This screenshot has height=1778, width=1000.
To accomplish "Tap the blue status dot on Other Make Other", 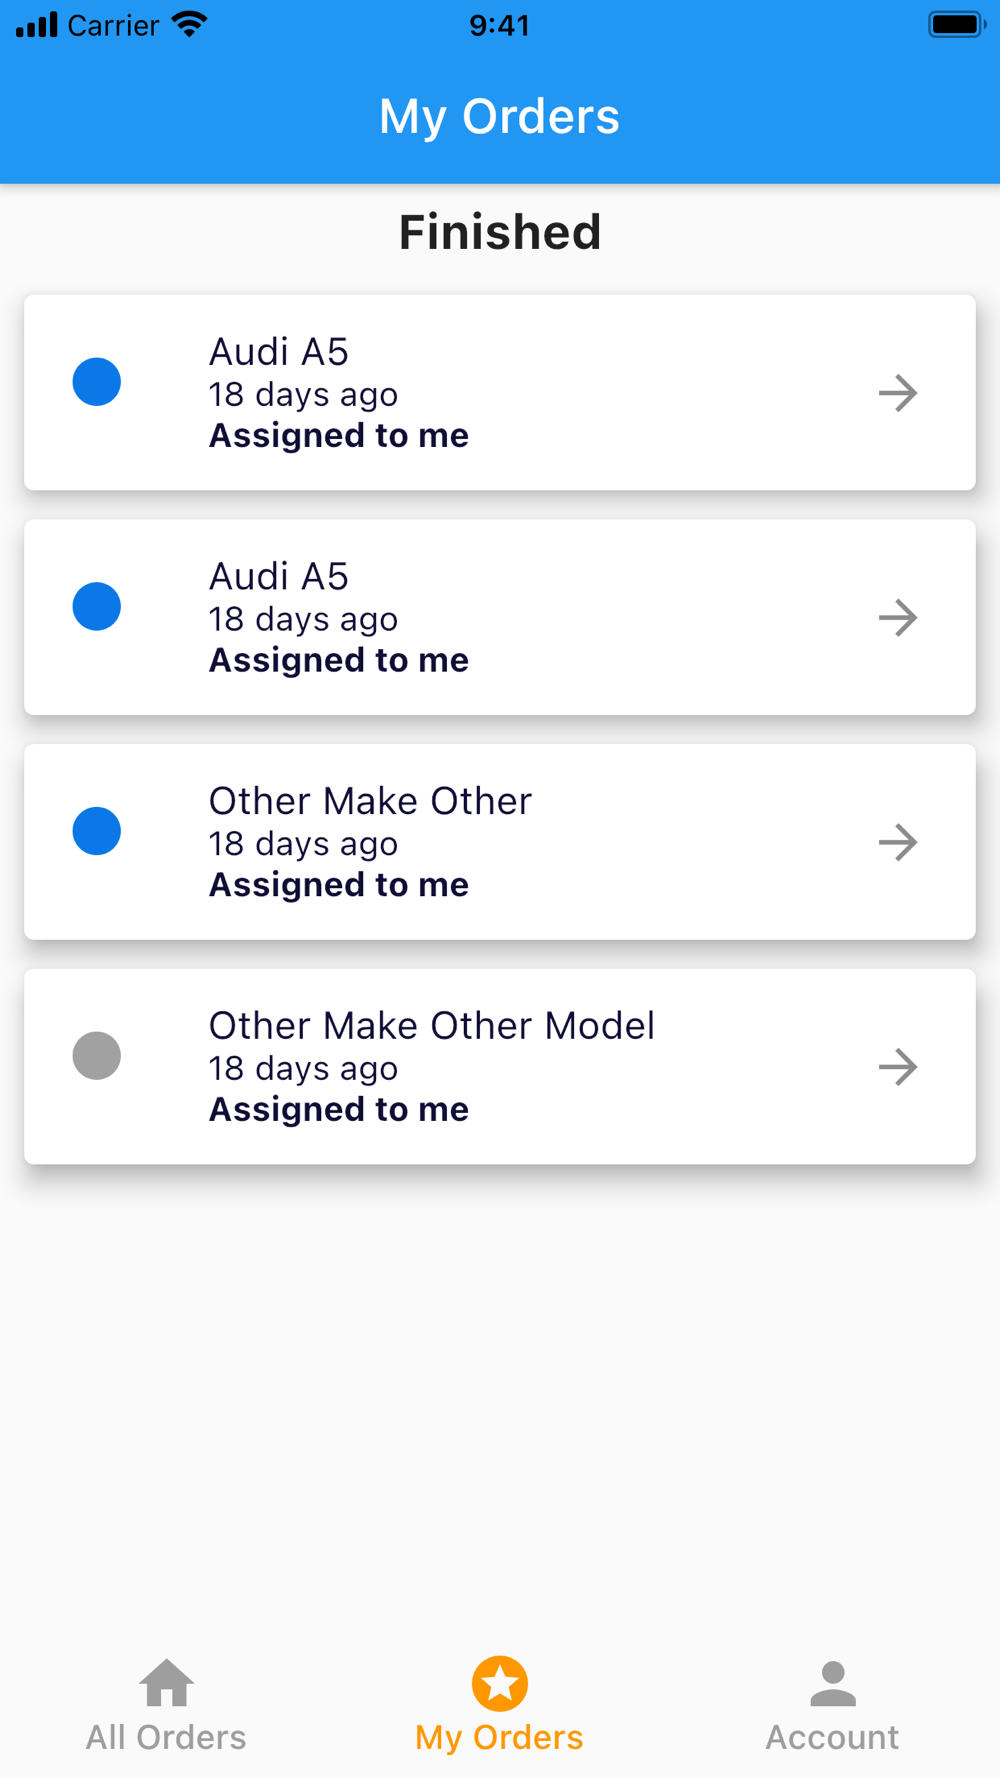I will (97, 831).
